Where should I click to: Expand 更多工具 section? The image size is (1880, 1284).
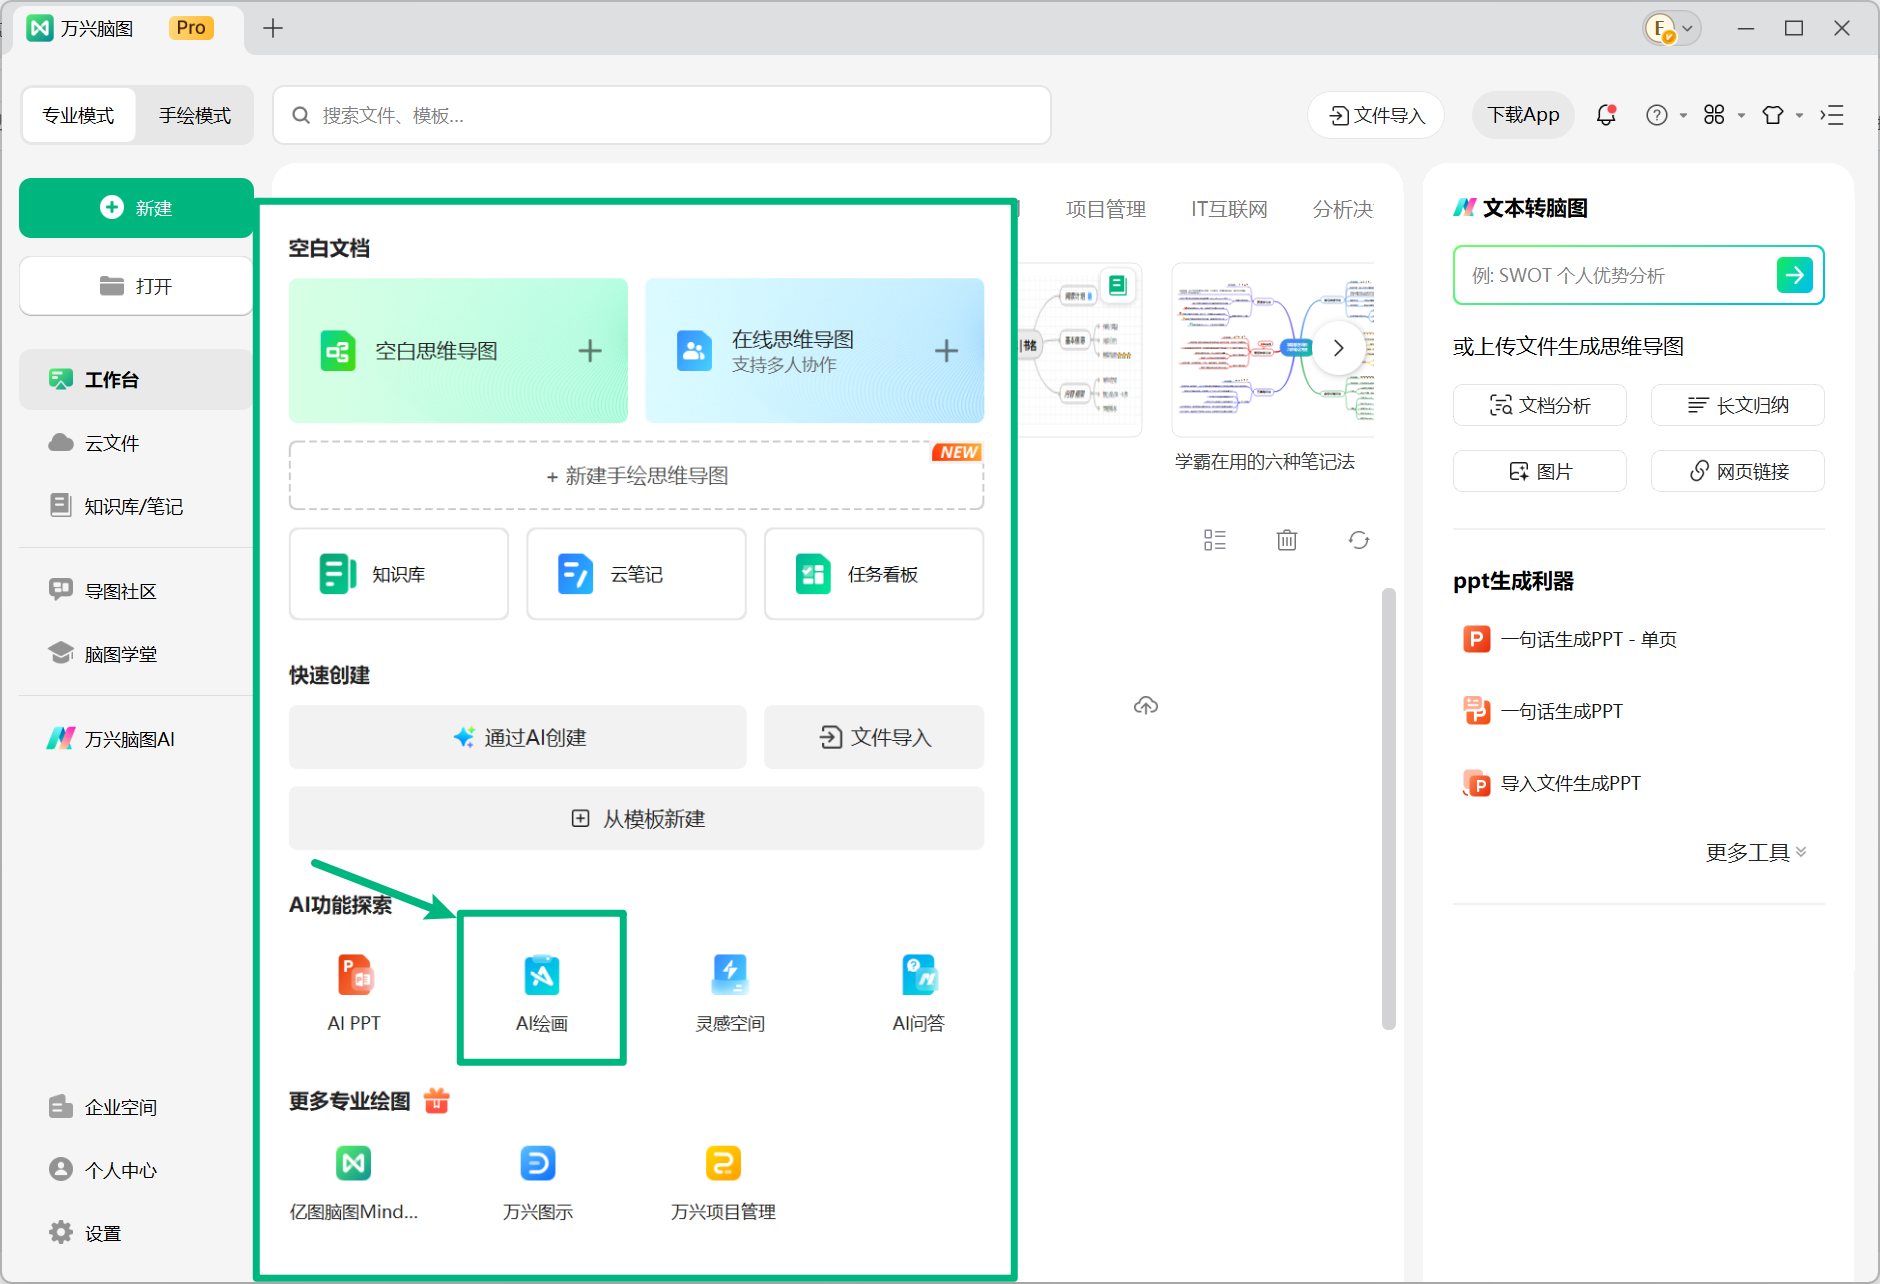click(x=1756, y=852)
